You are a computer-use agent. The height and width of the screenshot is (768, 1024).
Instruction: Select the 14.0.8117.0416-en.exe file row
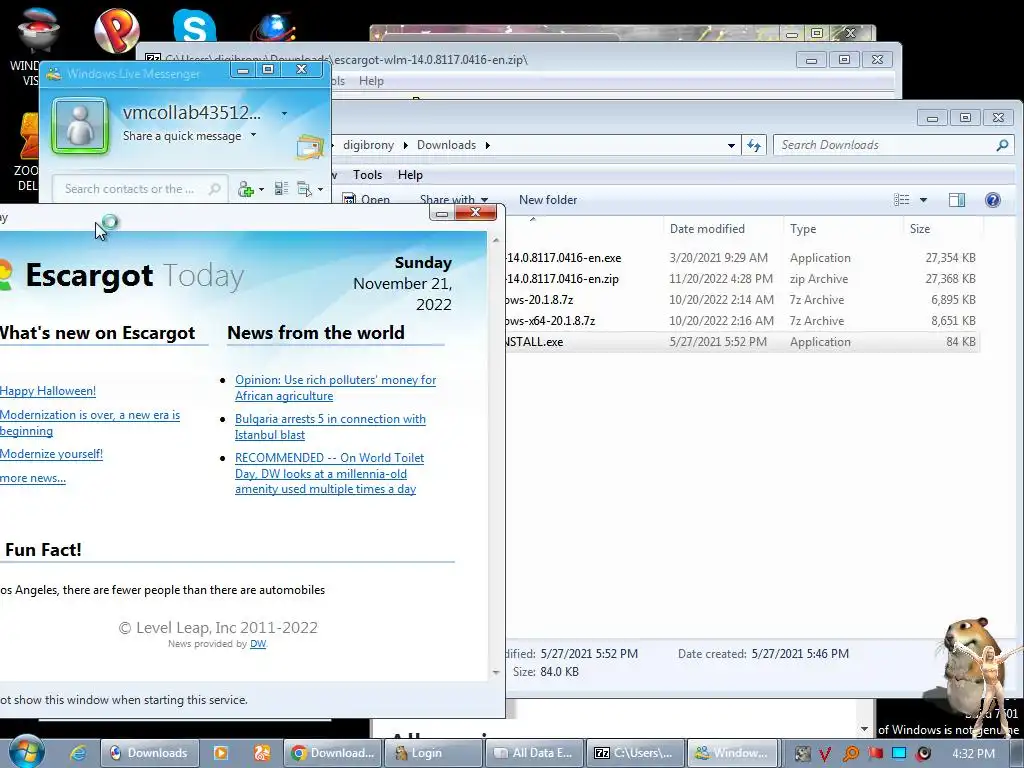pos(741,258)
